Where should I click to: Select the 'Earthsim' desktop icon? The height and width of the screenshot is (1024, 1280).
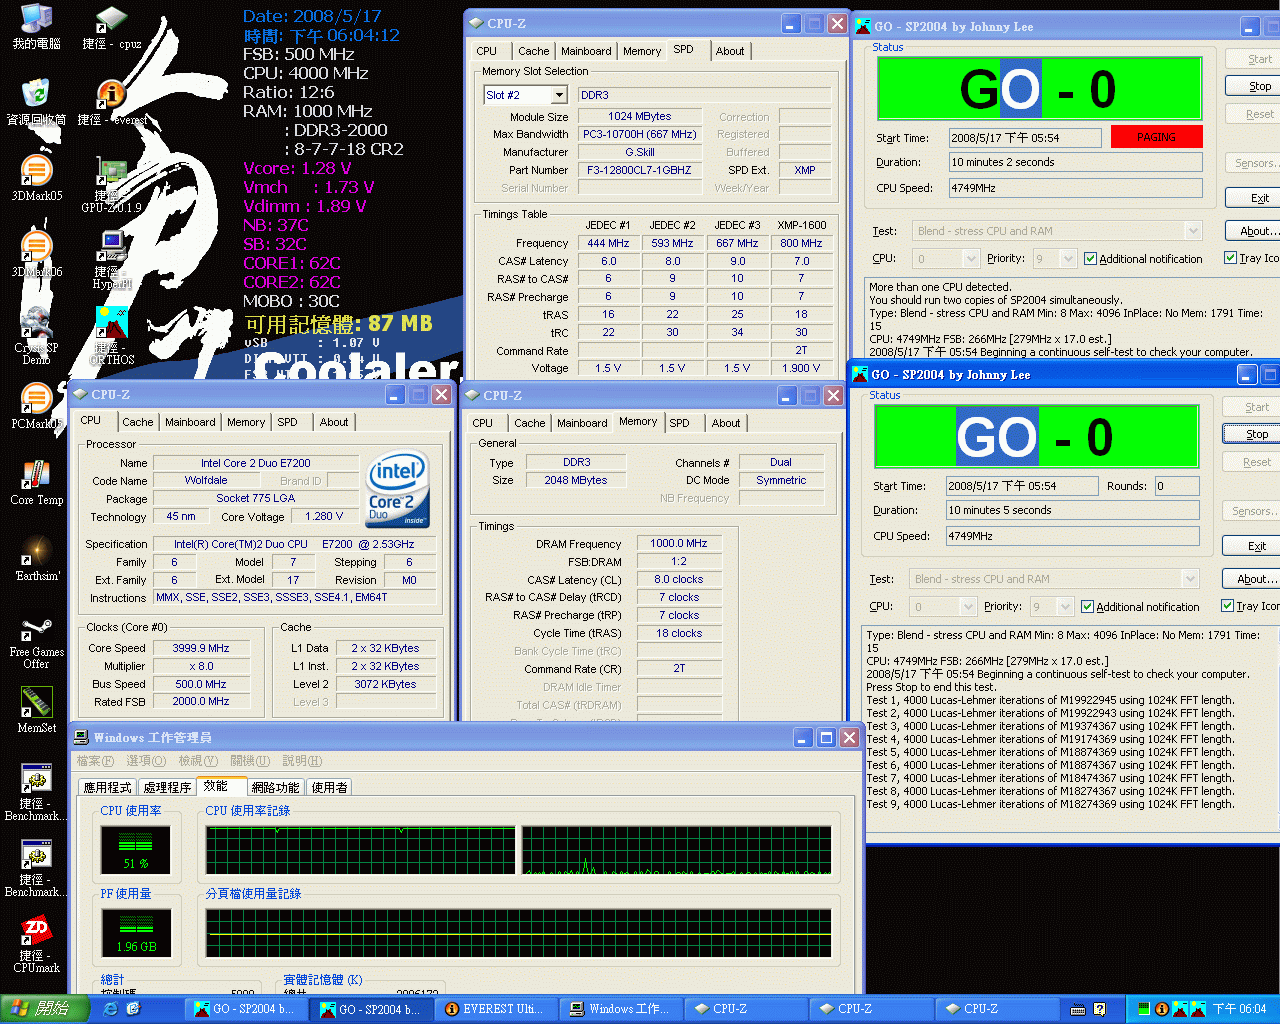click(x=36, y=558)
